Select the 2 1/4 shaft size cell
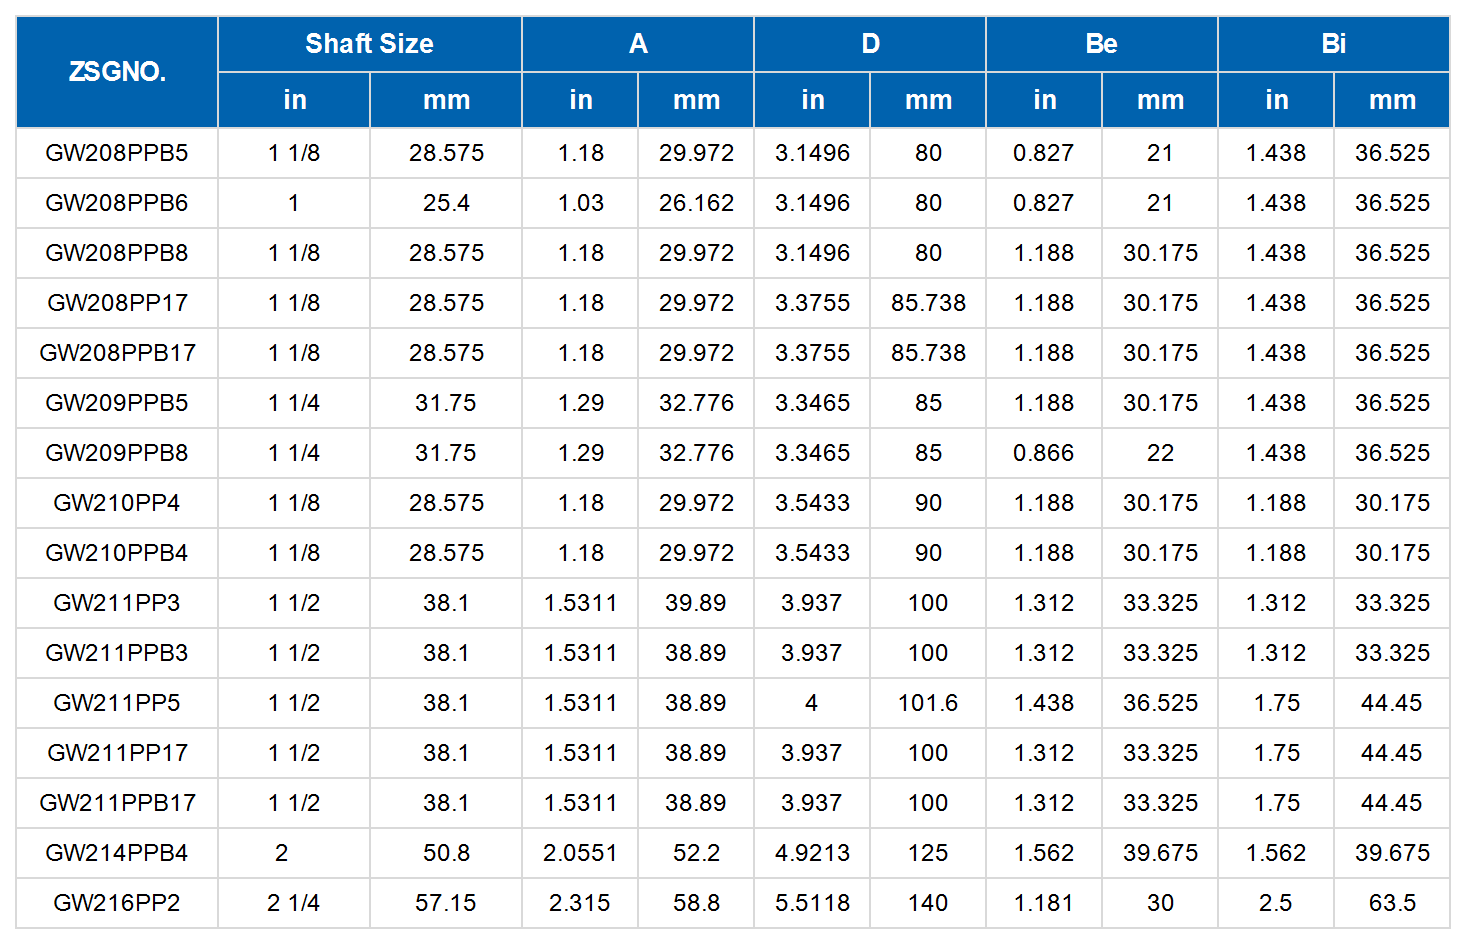The height and width of the screenshot is (944, 1466). (294, 903)
